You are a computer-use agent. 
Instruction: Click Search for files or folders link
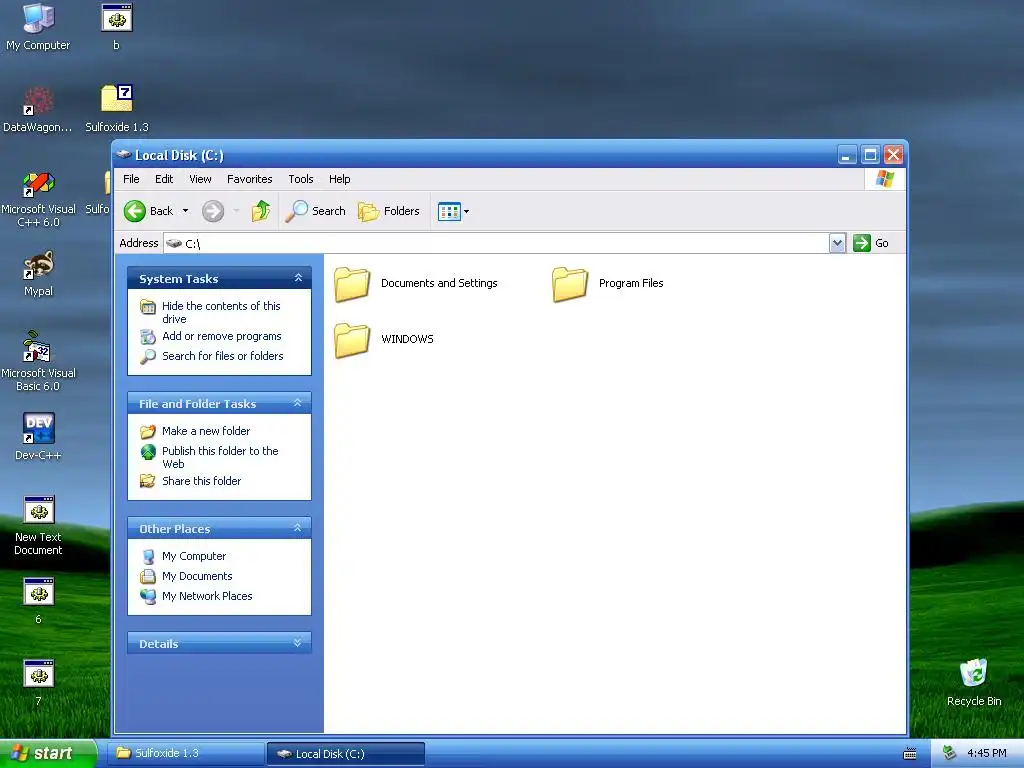[223, 356]
